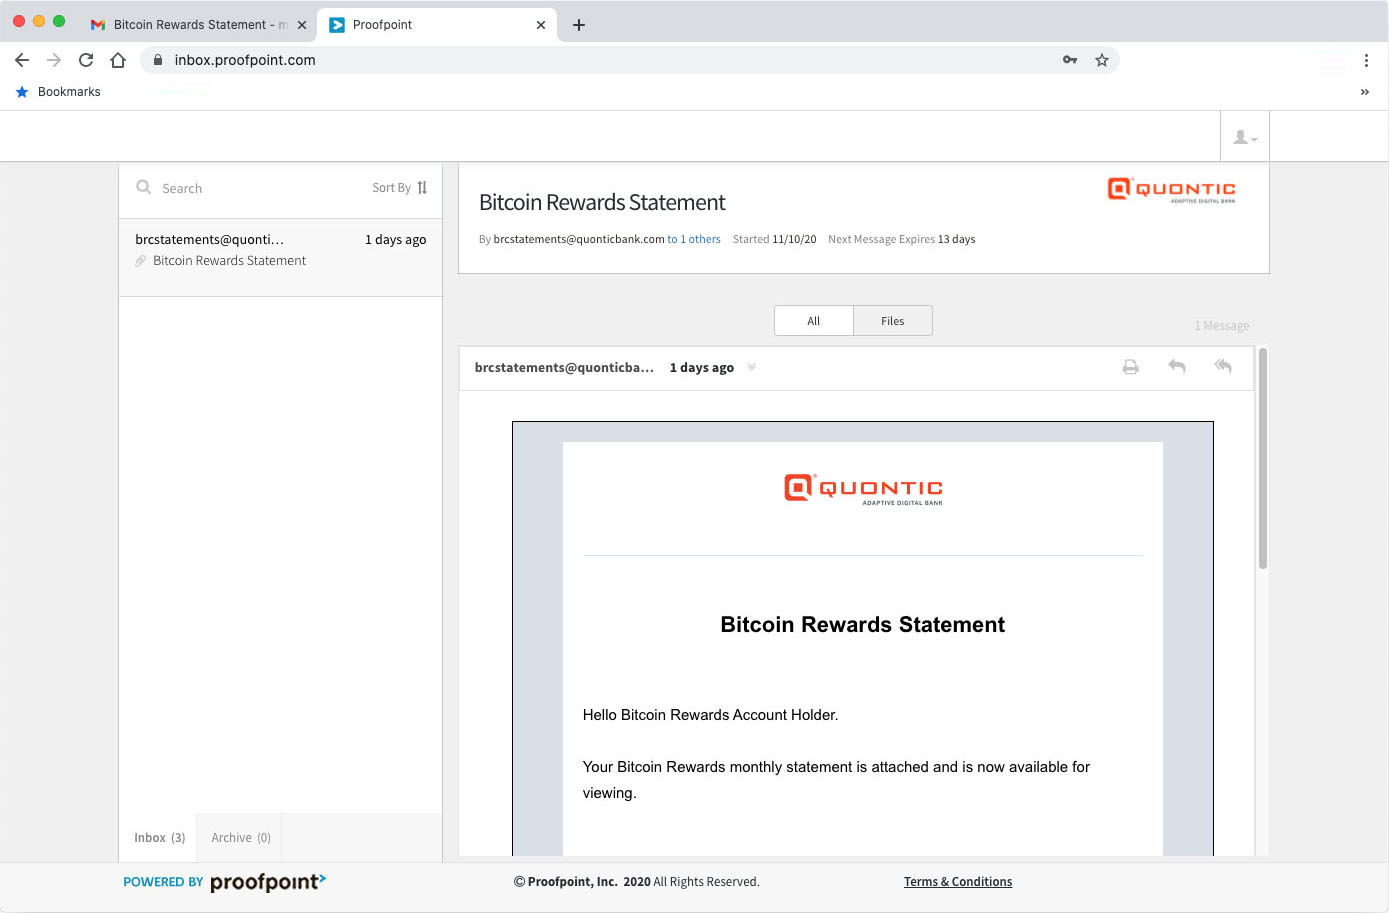This screenshot has height=913, width=1389.
Task: Open the user account dropdown
Action: (x=1245, y=137)
